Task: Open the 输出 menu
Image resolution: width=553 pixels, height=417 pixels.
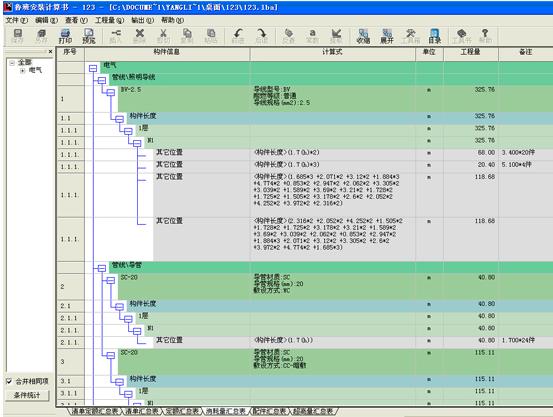Action: click(x=142, y=20)
